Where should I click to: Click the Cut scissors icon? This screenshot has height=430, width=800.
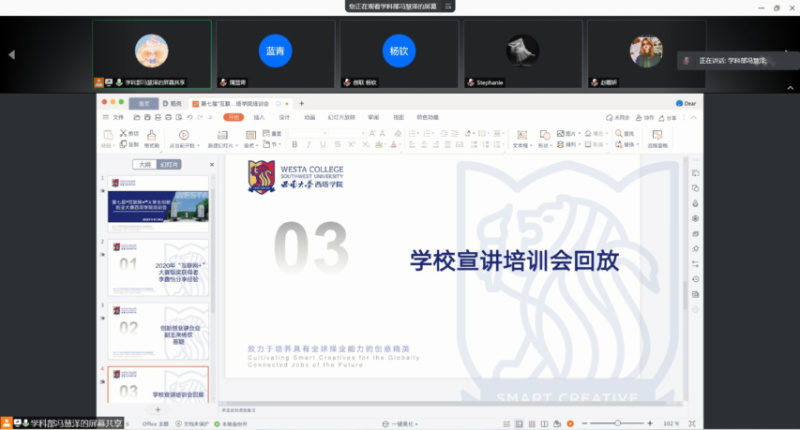click(x=125, y=133)
